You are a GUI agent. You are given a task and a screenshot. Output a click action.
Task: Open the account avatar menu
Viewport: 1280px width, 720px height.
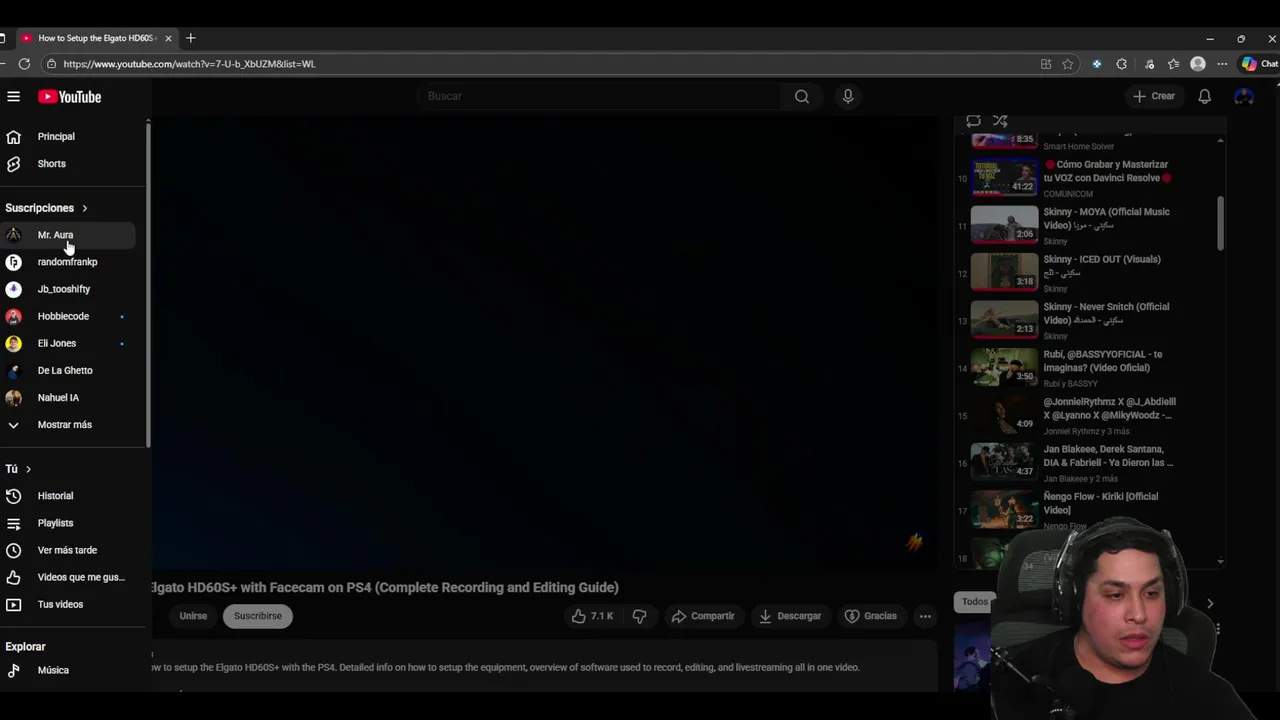1244,96
